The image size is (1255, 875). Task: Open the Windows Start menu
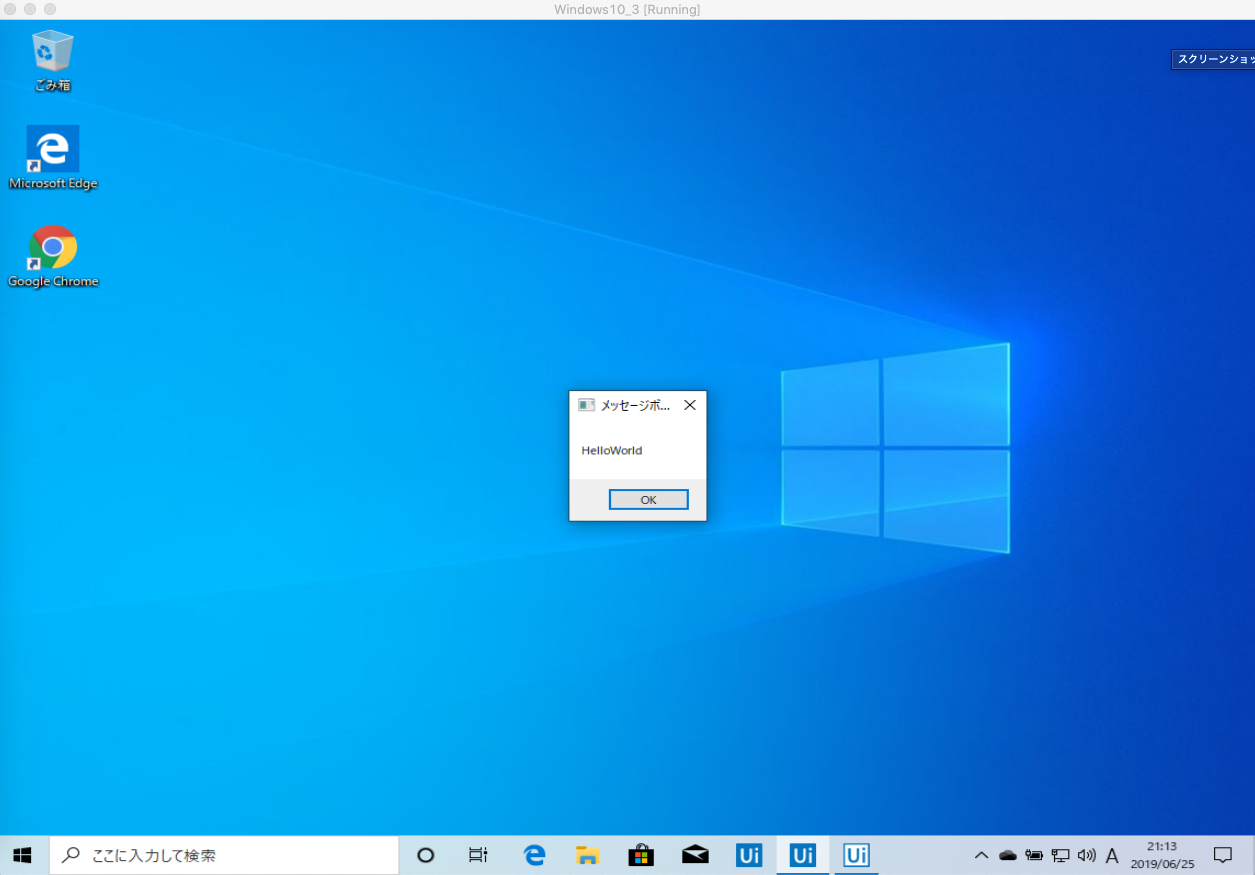[x=22, y=855]
